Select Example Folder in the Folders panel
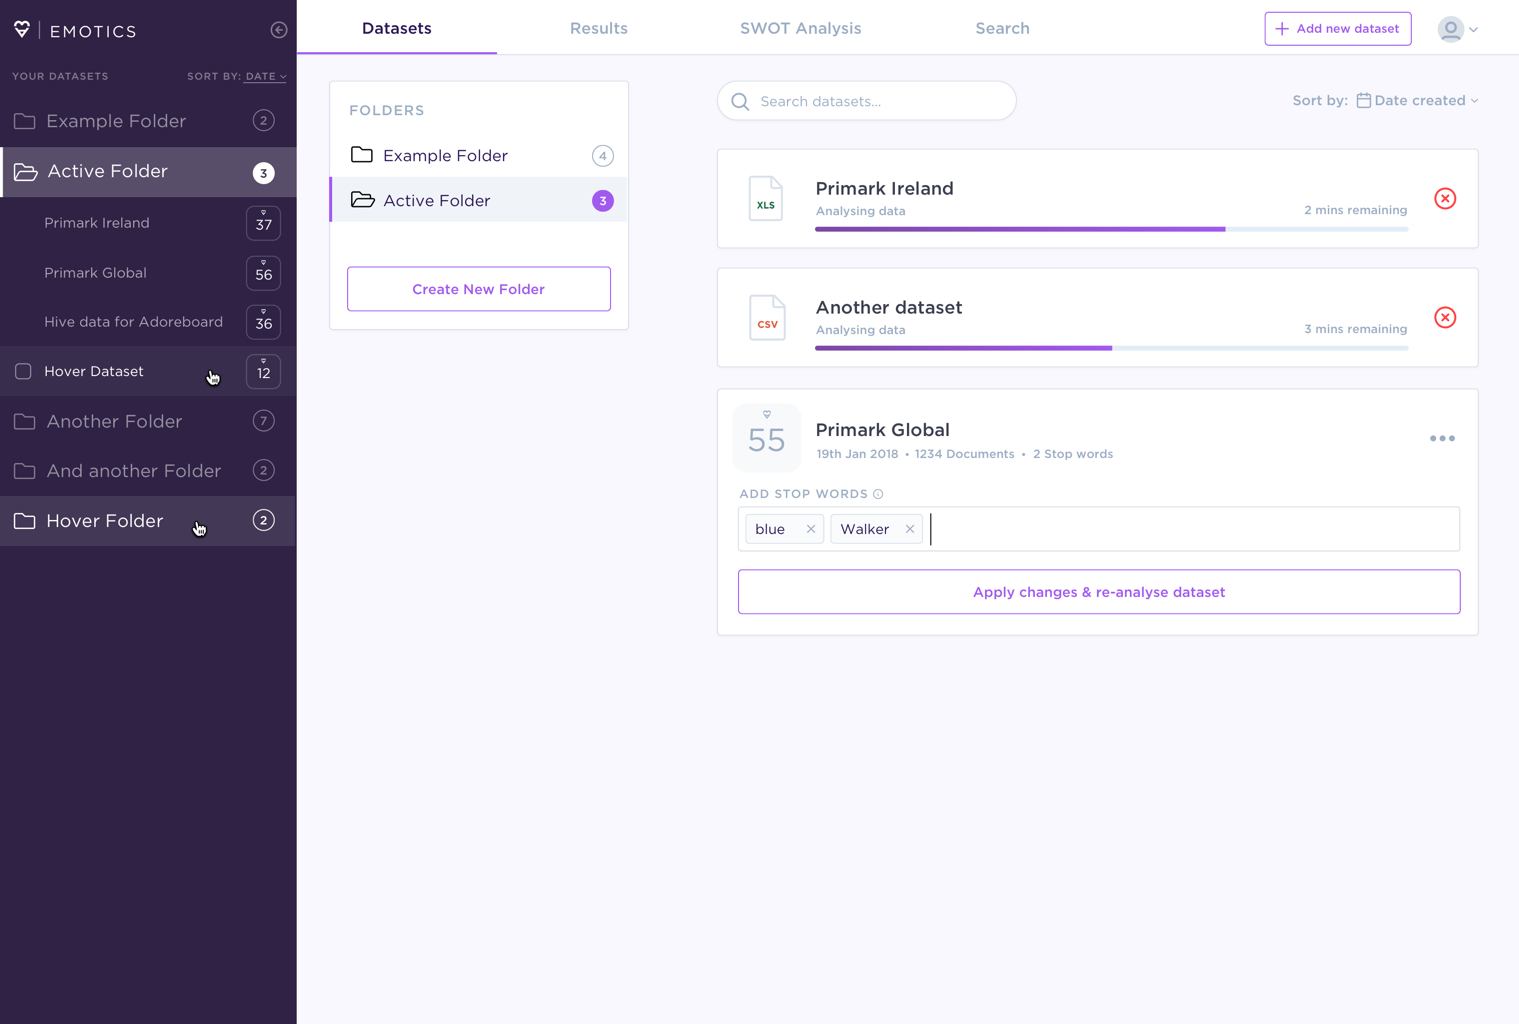 479,156
